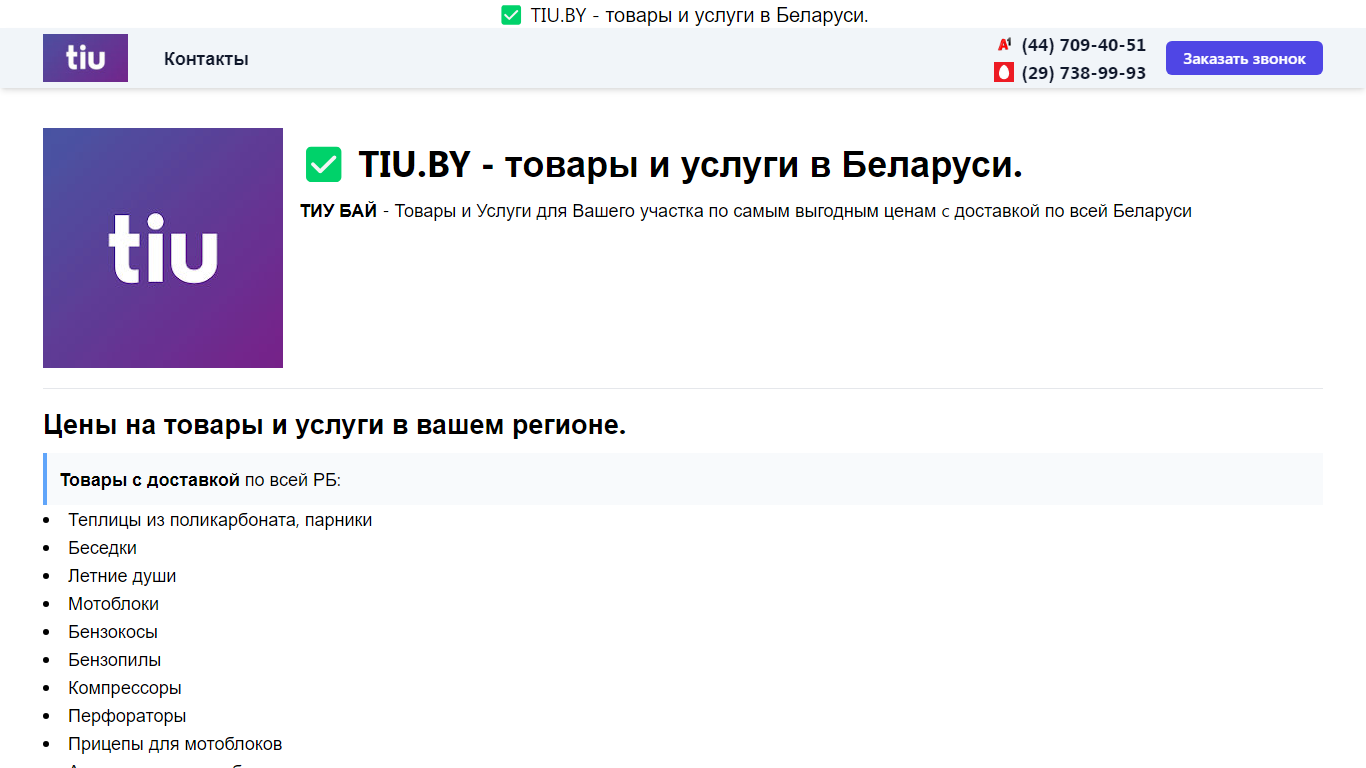Click the large purple tiu logo image
This screenshot has width=1366, height=768.
click(x=163, y=248)
